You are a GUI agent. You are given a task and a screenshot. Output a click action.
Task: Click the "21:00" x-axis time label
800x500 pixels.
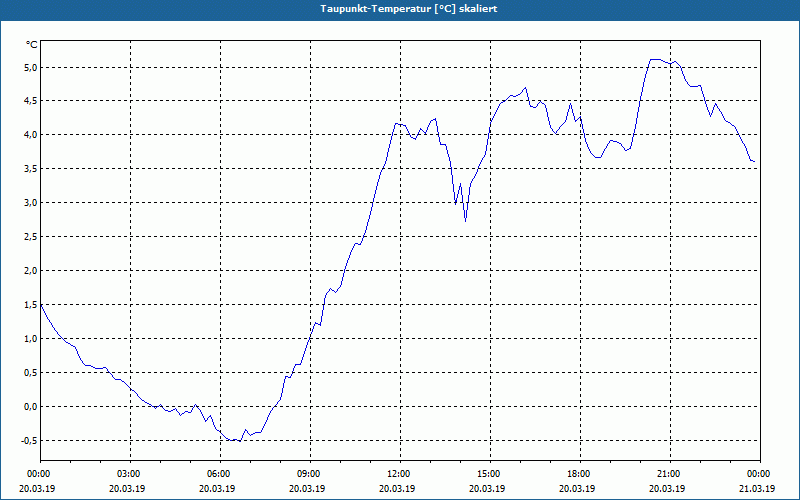pos(667,474)
